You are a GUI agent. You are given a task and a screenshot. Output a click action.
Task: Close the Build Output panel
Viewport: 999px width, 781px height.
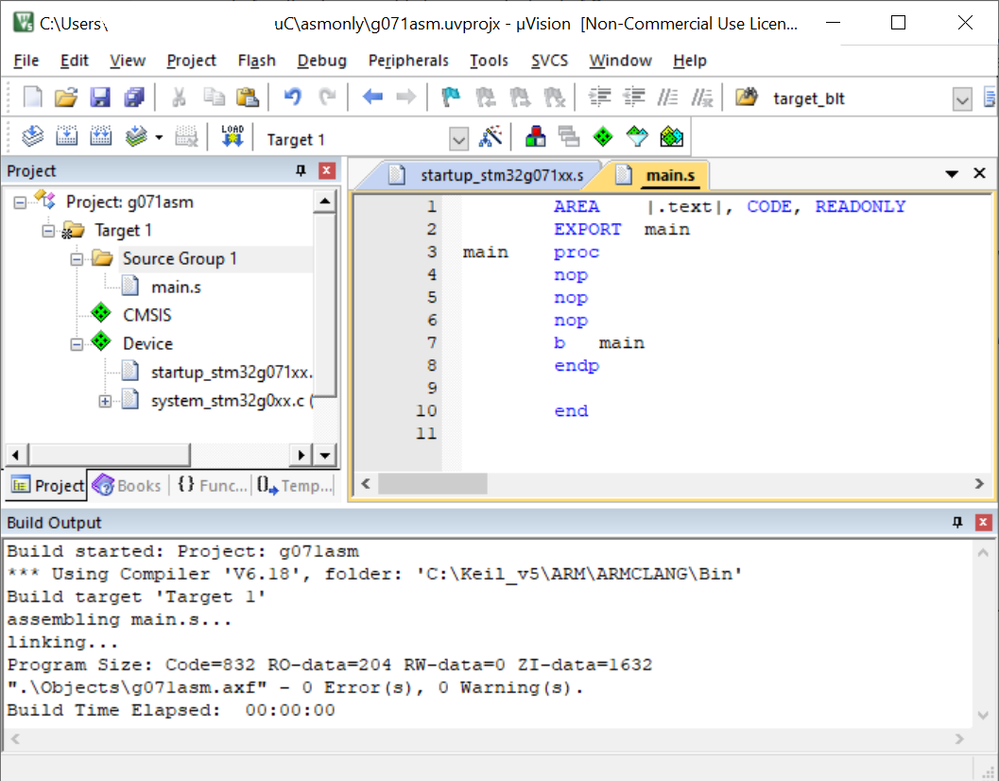[983, 522]
